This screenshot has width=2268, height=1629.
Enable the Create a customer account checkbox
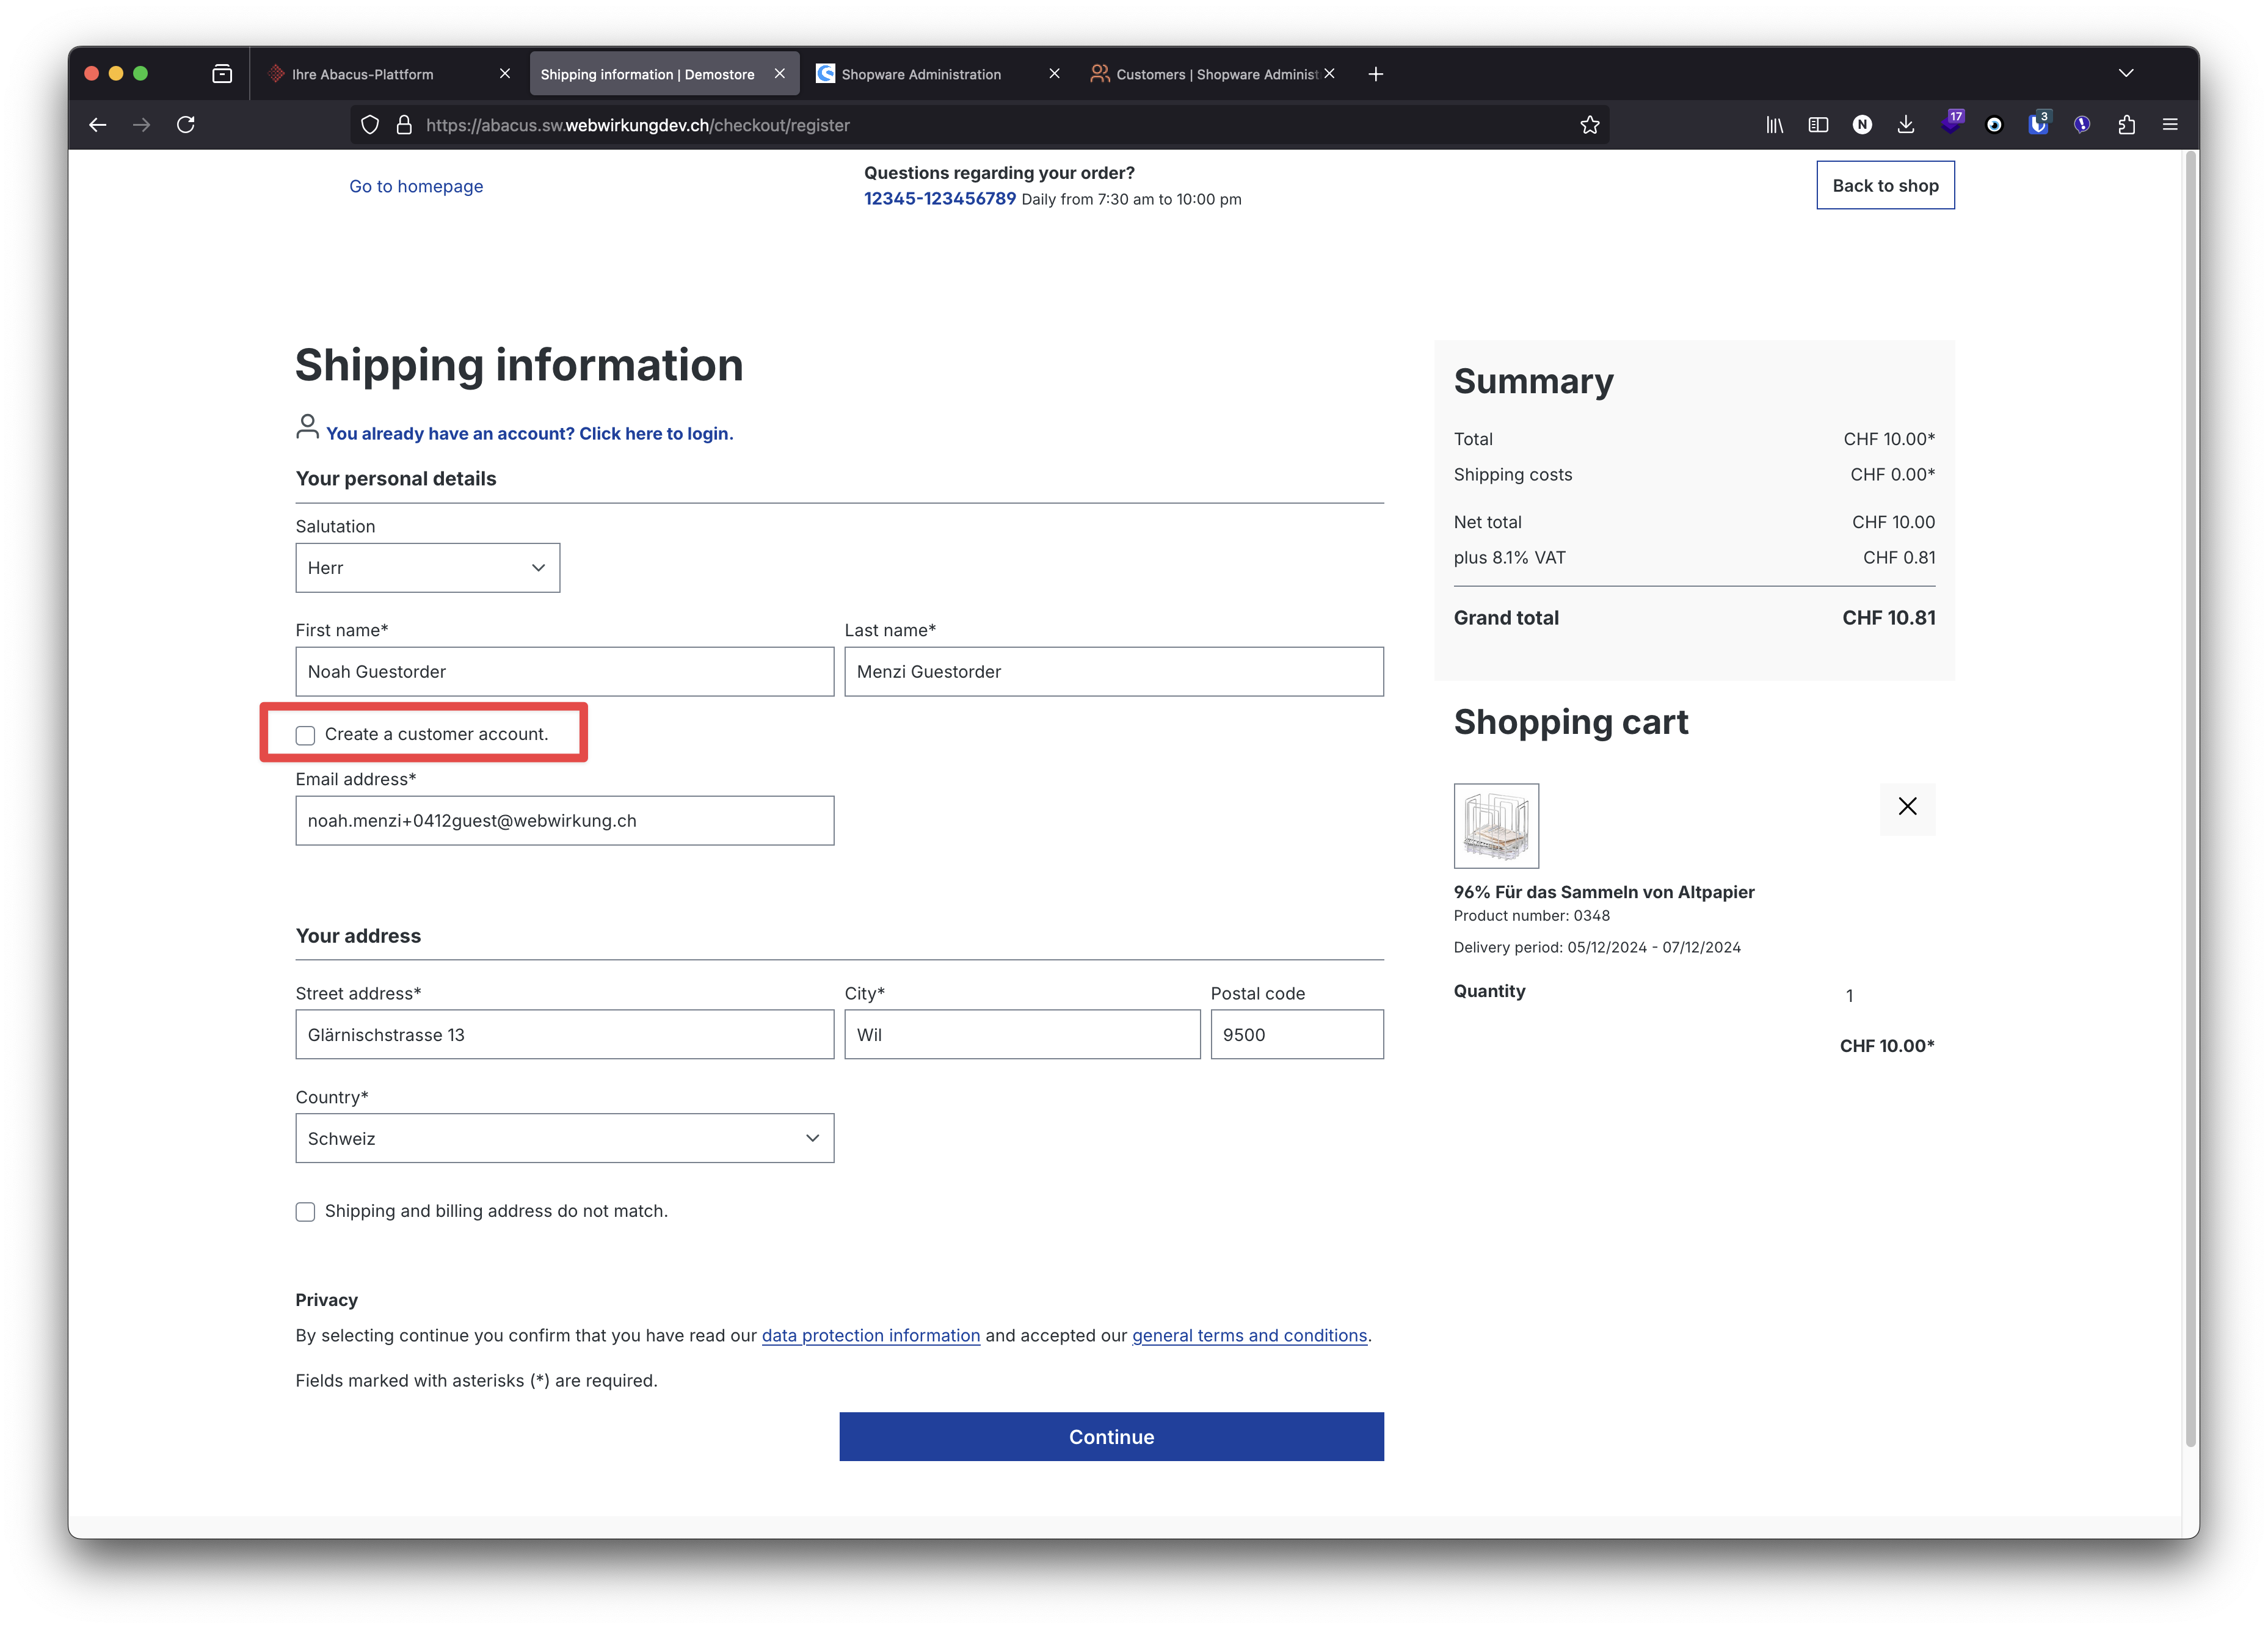(305, 735)
